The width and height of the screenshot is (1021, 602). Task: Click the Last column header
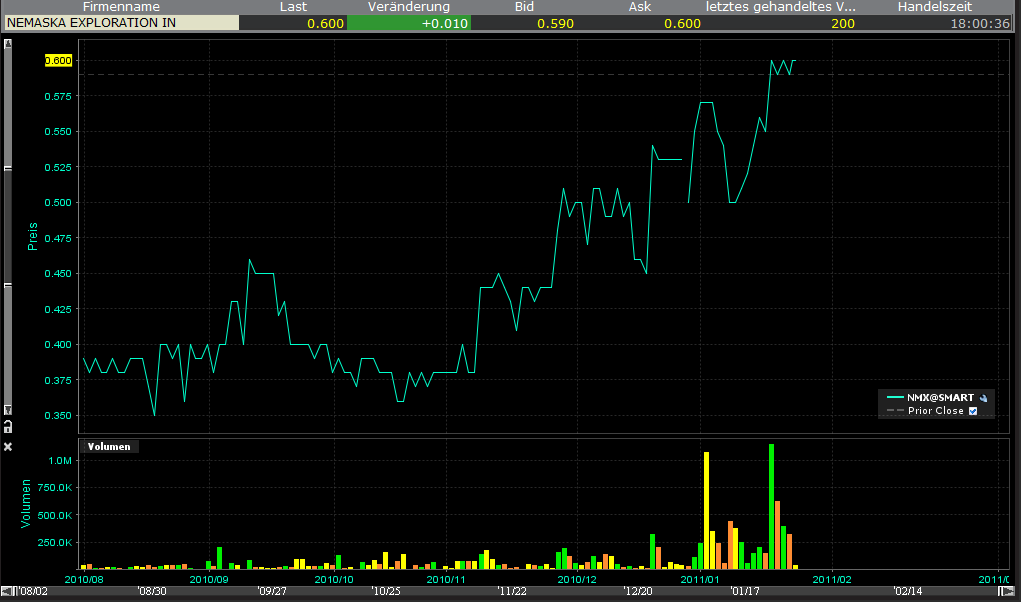[x=293, y=7]
